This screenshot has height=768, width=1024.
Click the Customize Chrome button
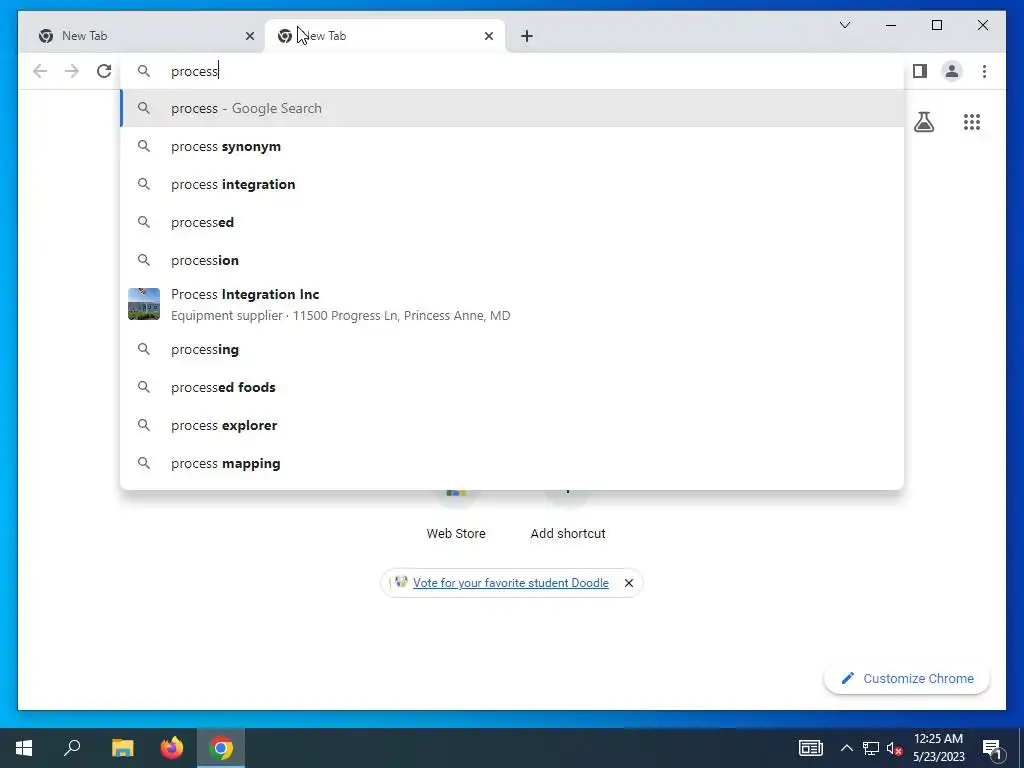point(907,679)
